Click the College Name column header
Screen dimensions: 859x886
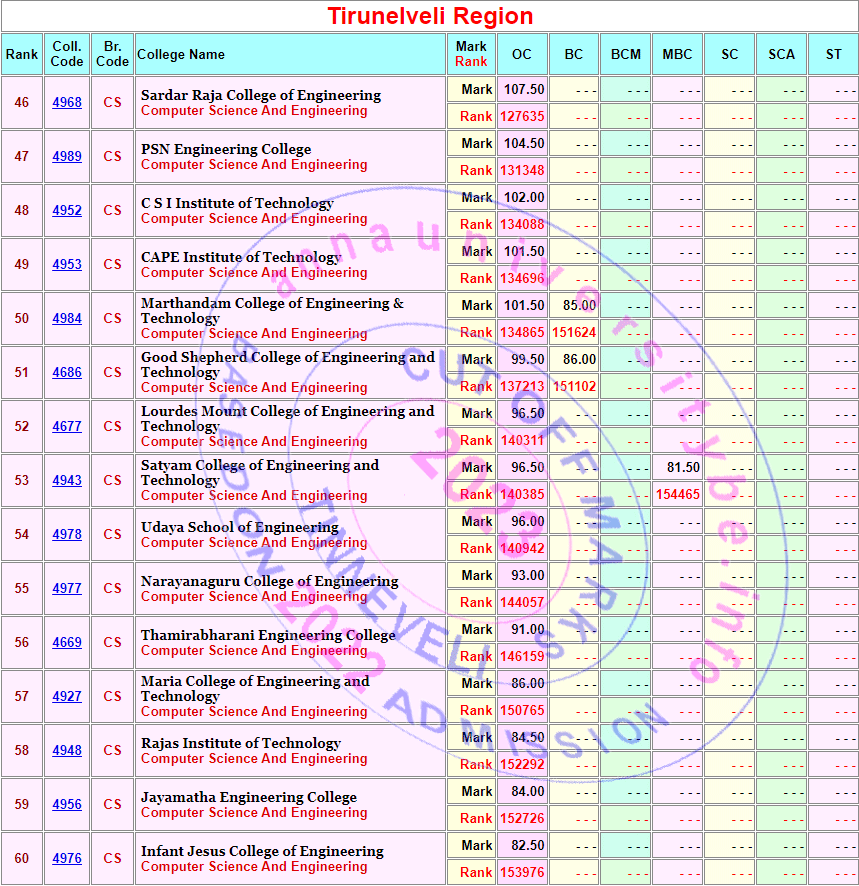pos(181,54)
